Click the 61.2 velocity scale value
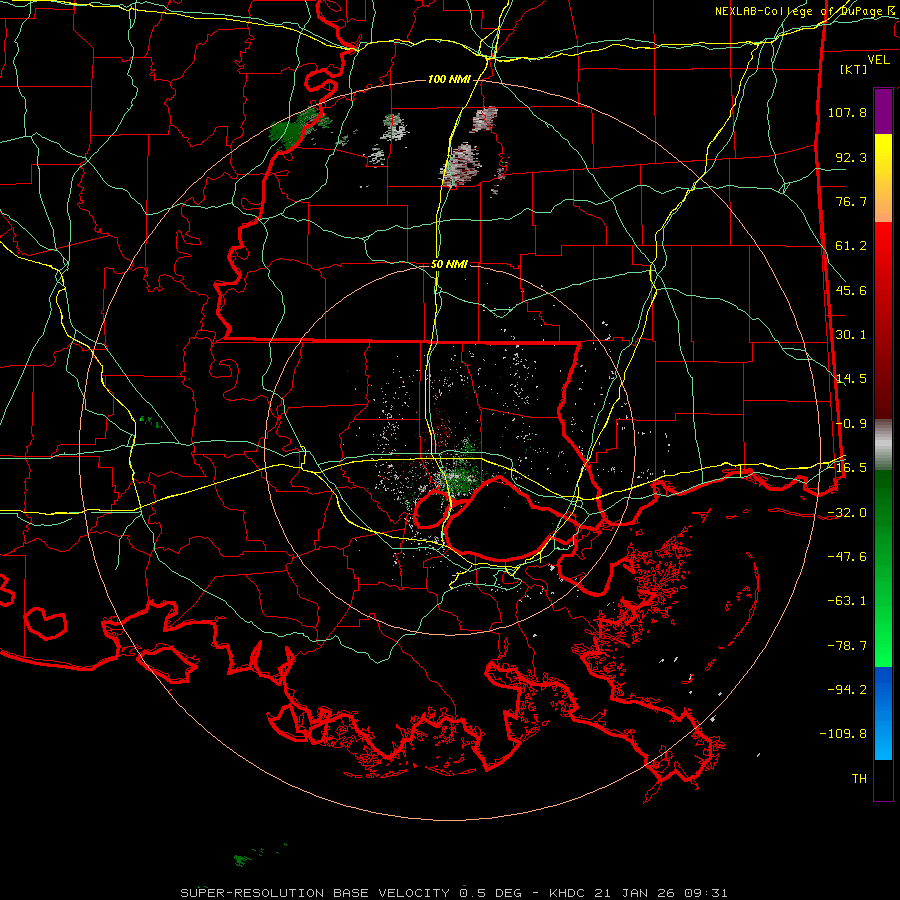The image size is (900, 900). click(851, 246)
